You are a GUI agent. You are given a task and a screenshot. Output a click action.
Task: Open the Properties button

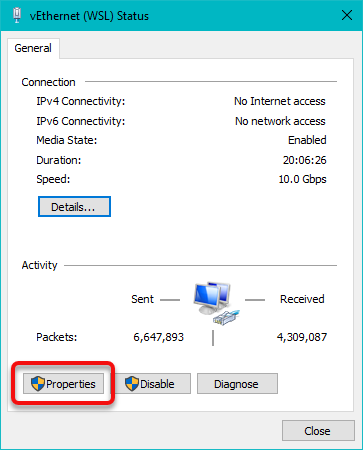(x=63, y=384)
